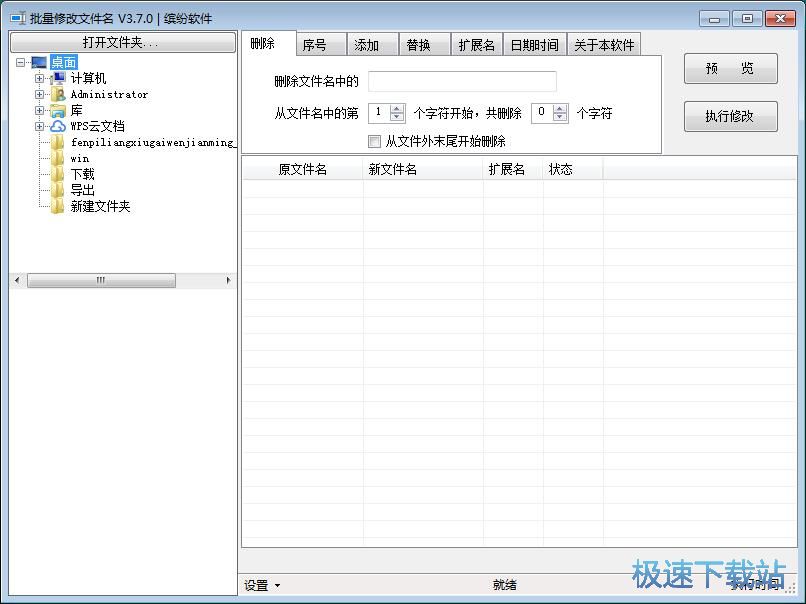Click the folder icon beside 新建文件夹
Screen dimensions: 806x604
[58, 206]
